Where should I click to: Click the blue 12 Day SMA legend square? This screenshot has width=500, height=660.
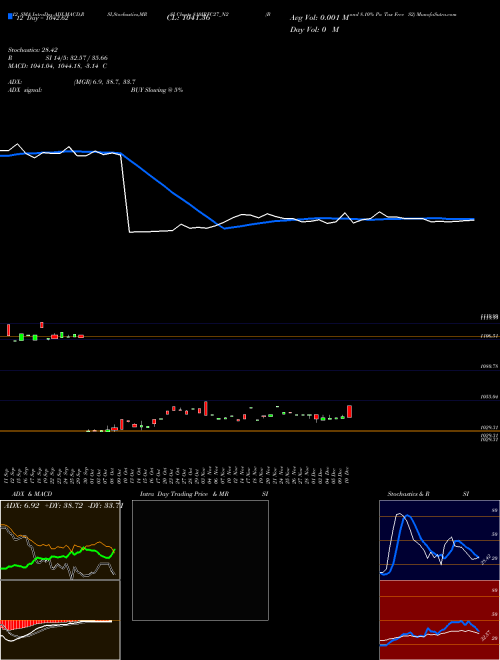(x=10, y=16)
